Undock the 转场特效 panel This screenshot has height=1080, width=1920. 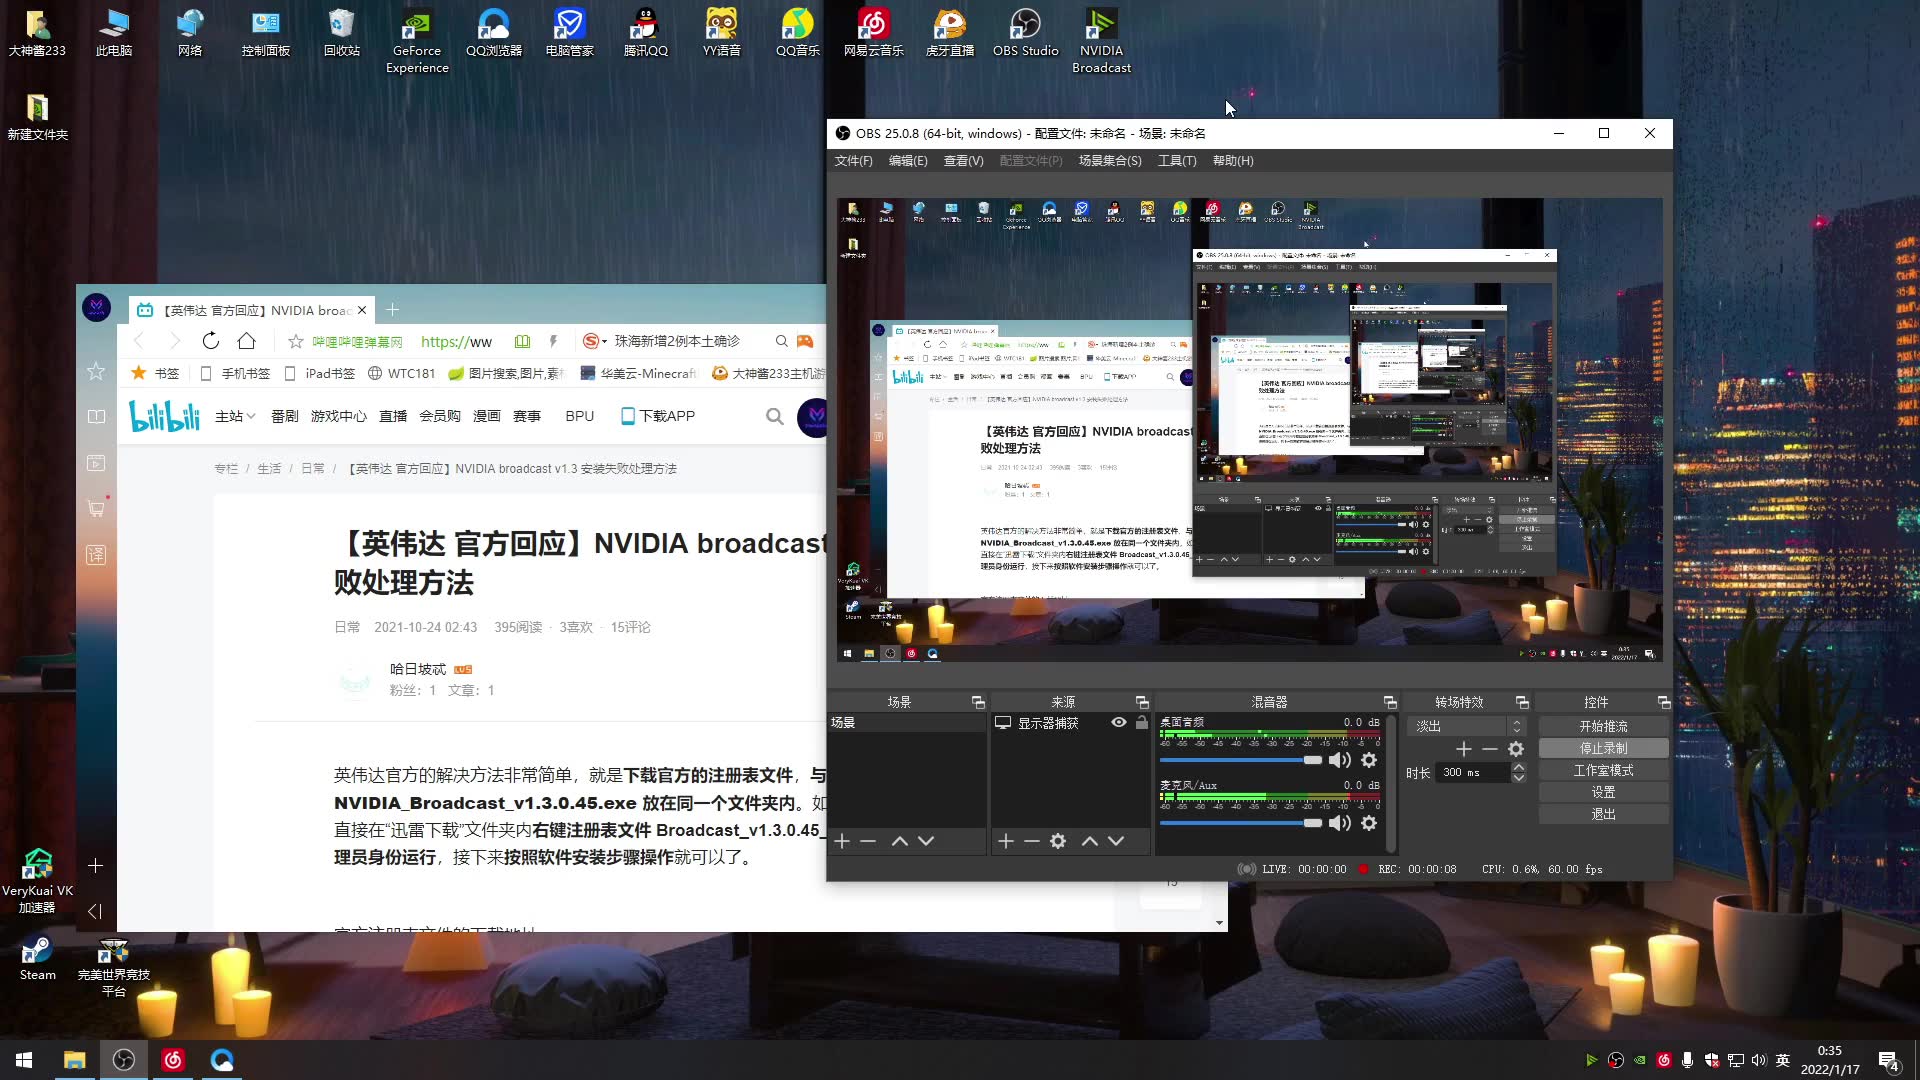click(1522, 702)
